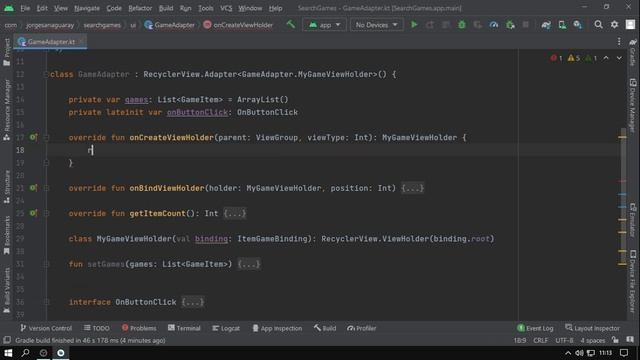Screen dimensions: 640x360
Task: Expand the collapsed OnButtonClick interface body
Action: pyautogui.click(x=193, y=302)
